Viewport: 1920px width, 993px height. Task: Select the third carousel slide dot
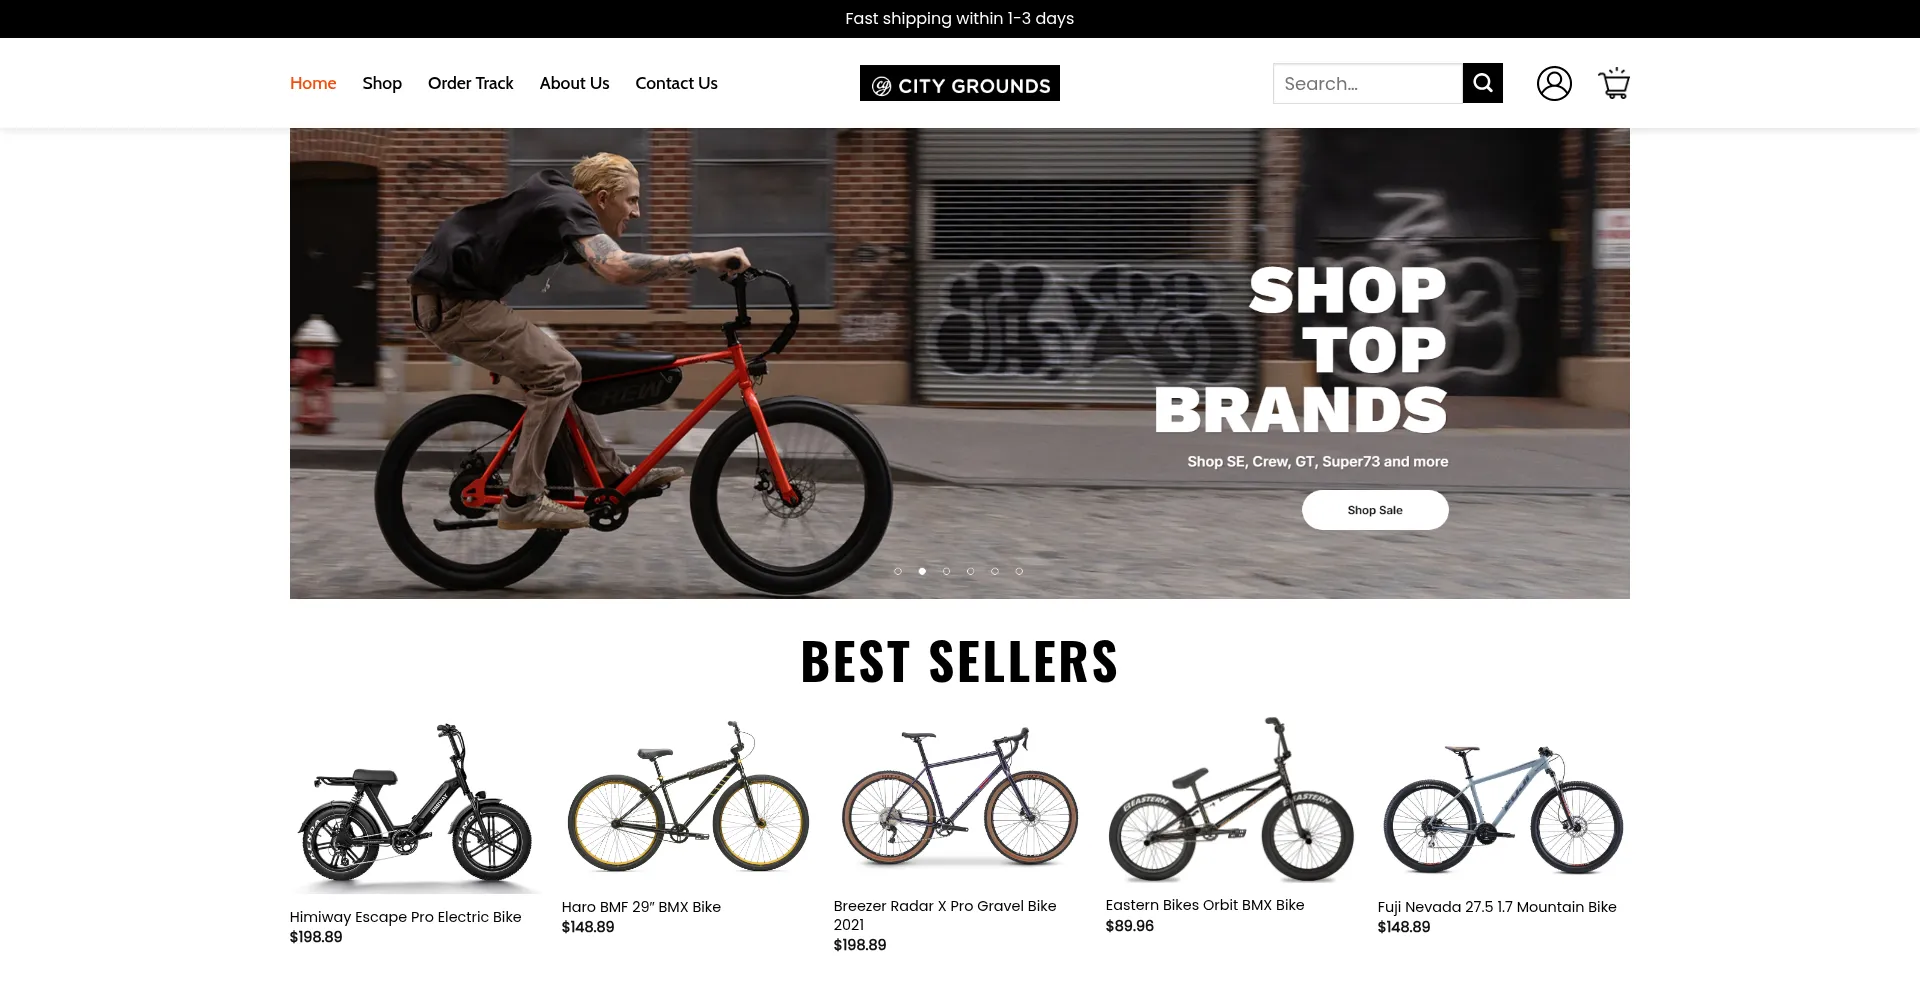[x=946, y=571]
